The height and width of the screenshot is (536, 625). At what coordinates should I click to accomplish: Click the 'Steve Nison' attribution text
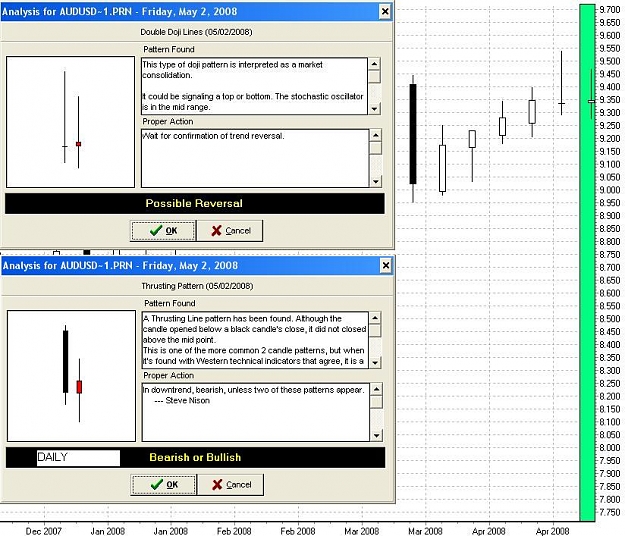(188, 401)
